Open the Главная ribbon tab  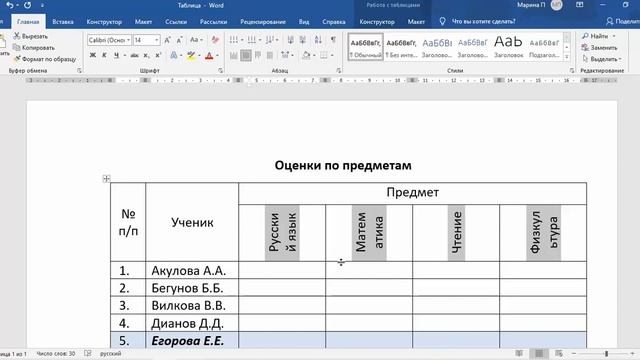28,22
